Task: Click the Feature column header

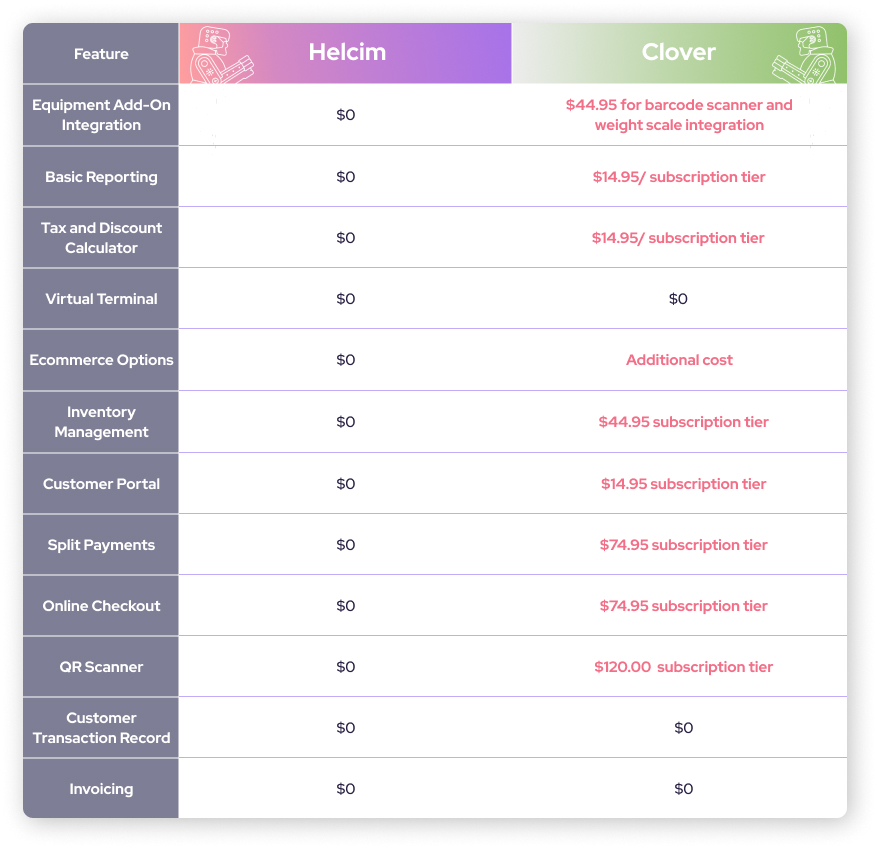Action: point(101,54)
